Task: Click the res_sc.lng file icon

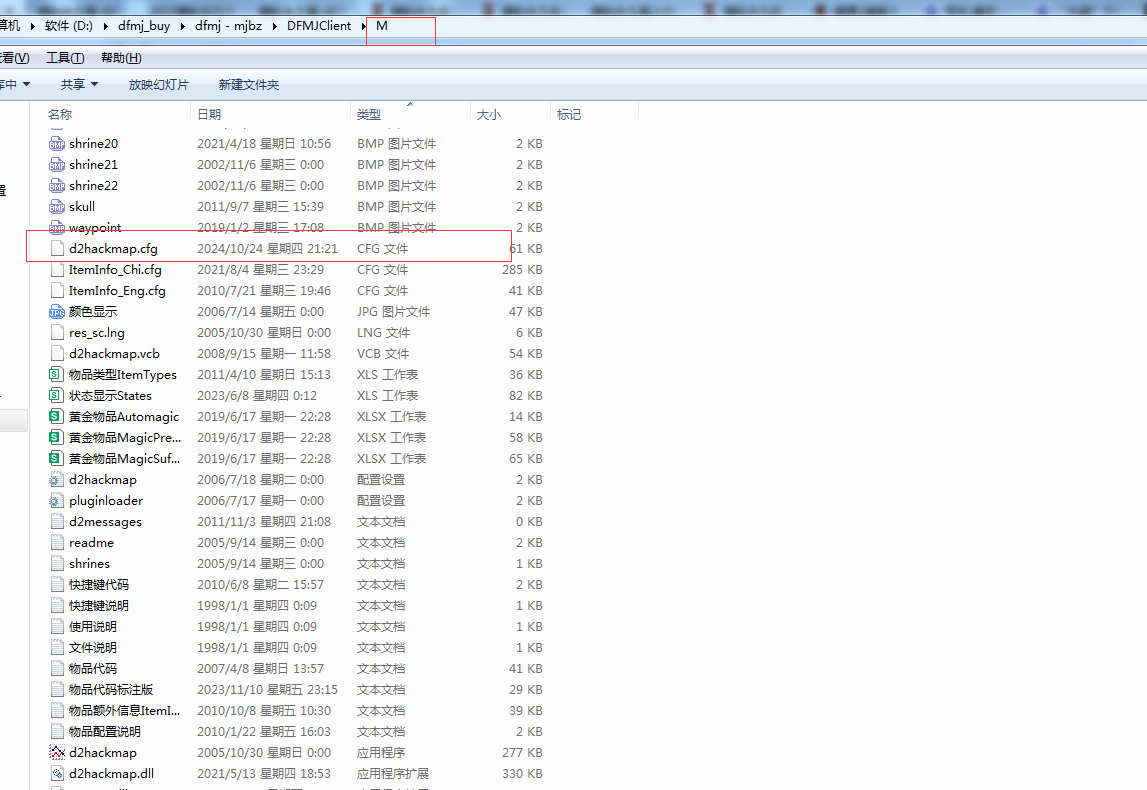Action: coord(57,333)
